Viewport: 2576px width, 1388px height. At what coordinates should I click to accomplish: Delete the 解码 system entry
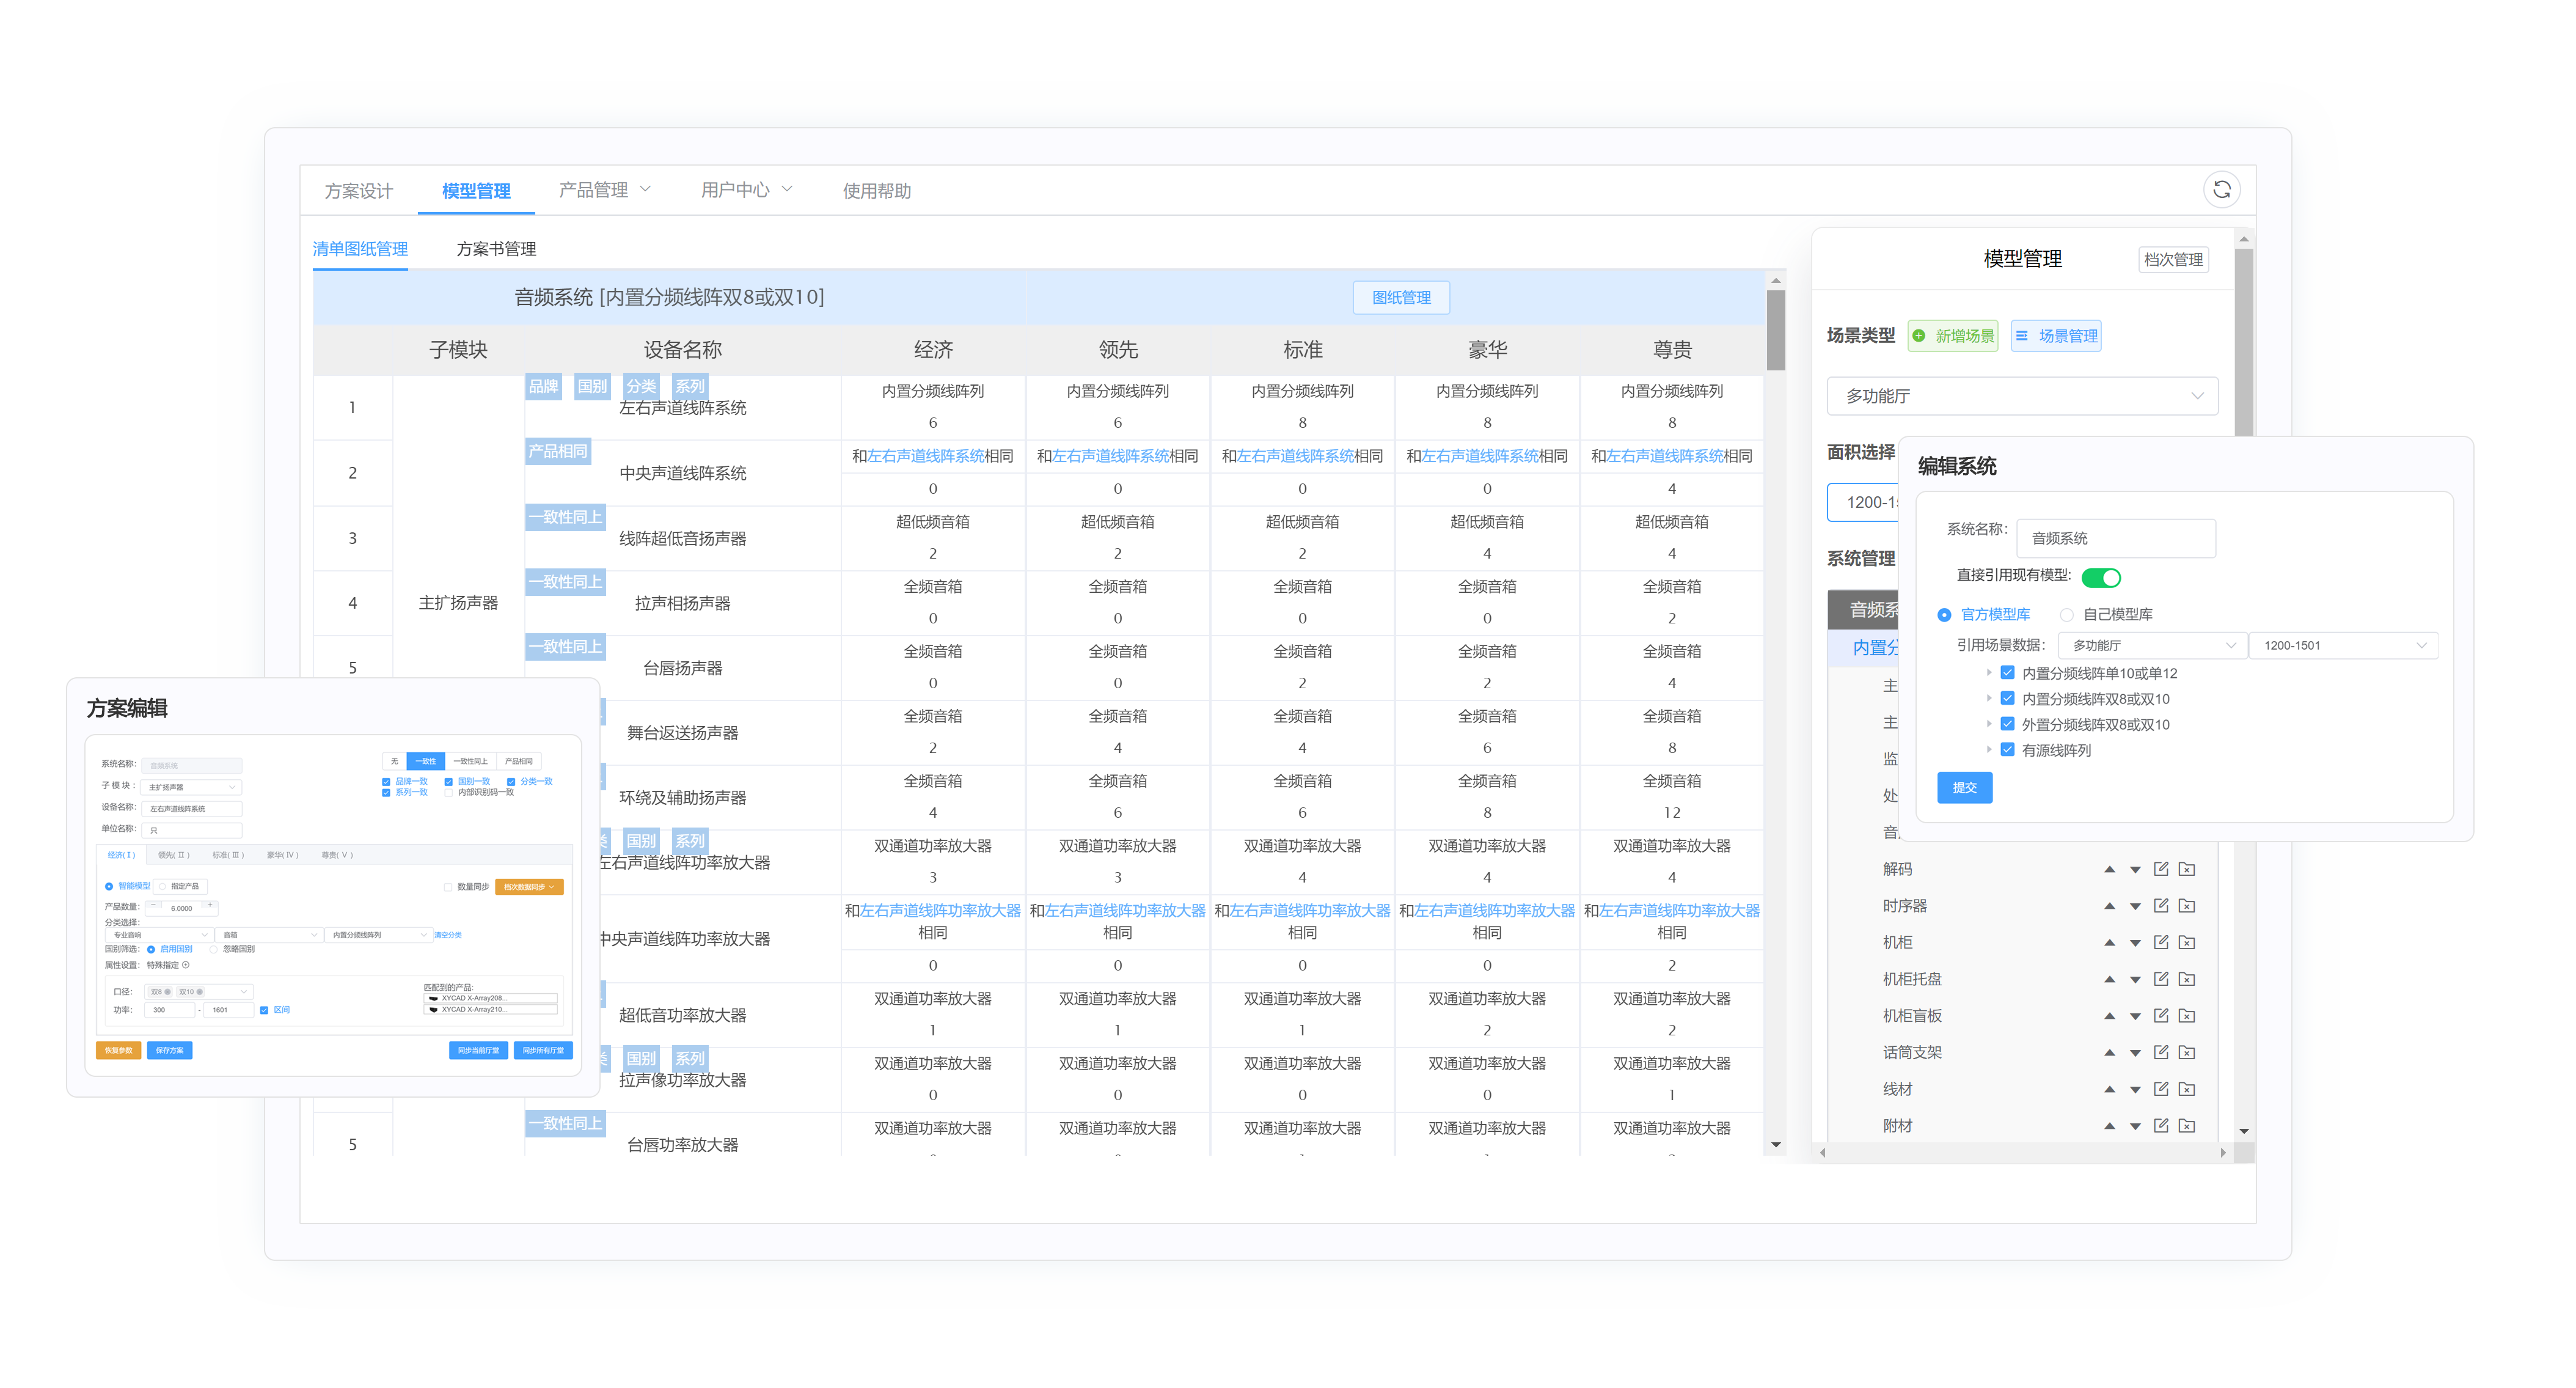point(2187,869)
